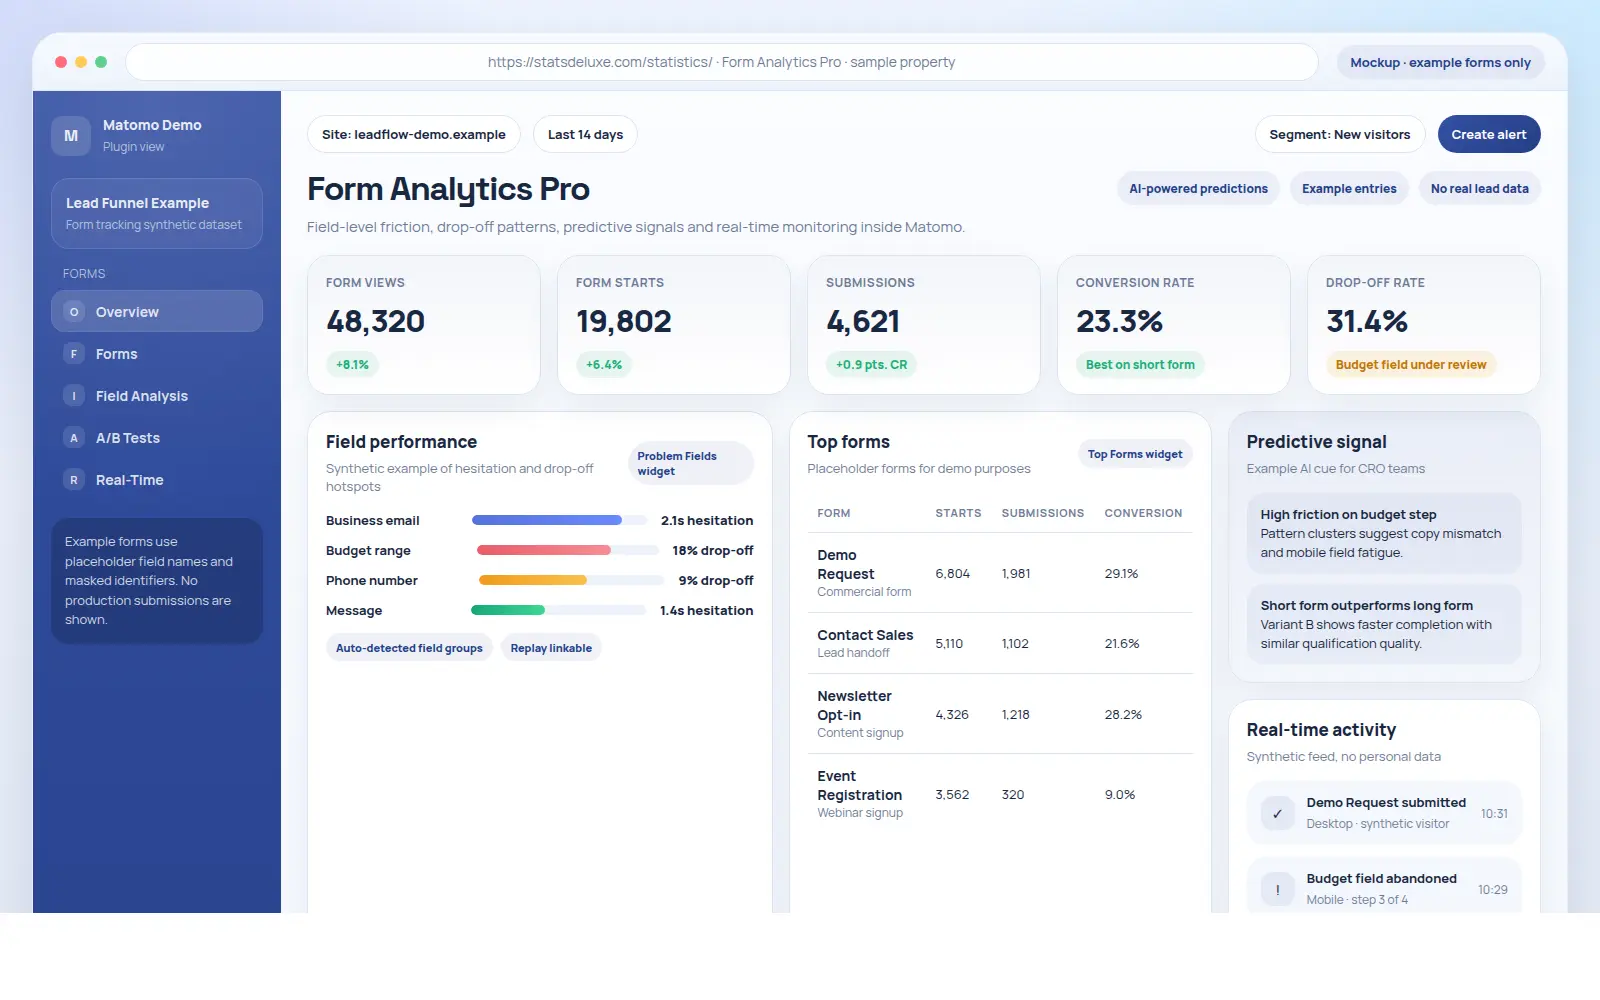Click the checkmark on Demo Request submitted
This screenshot has height=1000, width=1600.
coord(1276,813)
